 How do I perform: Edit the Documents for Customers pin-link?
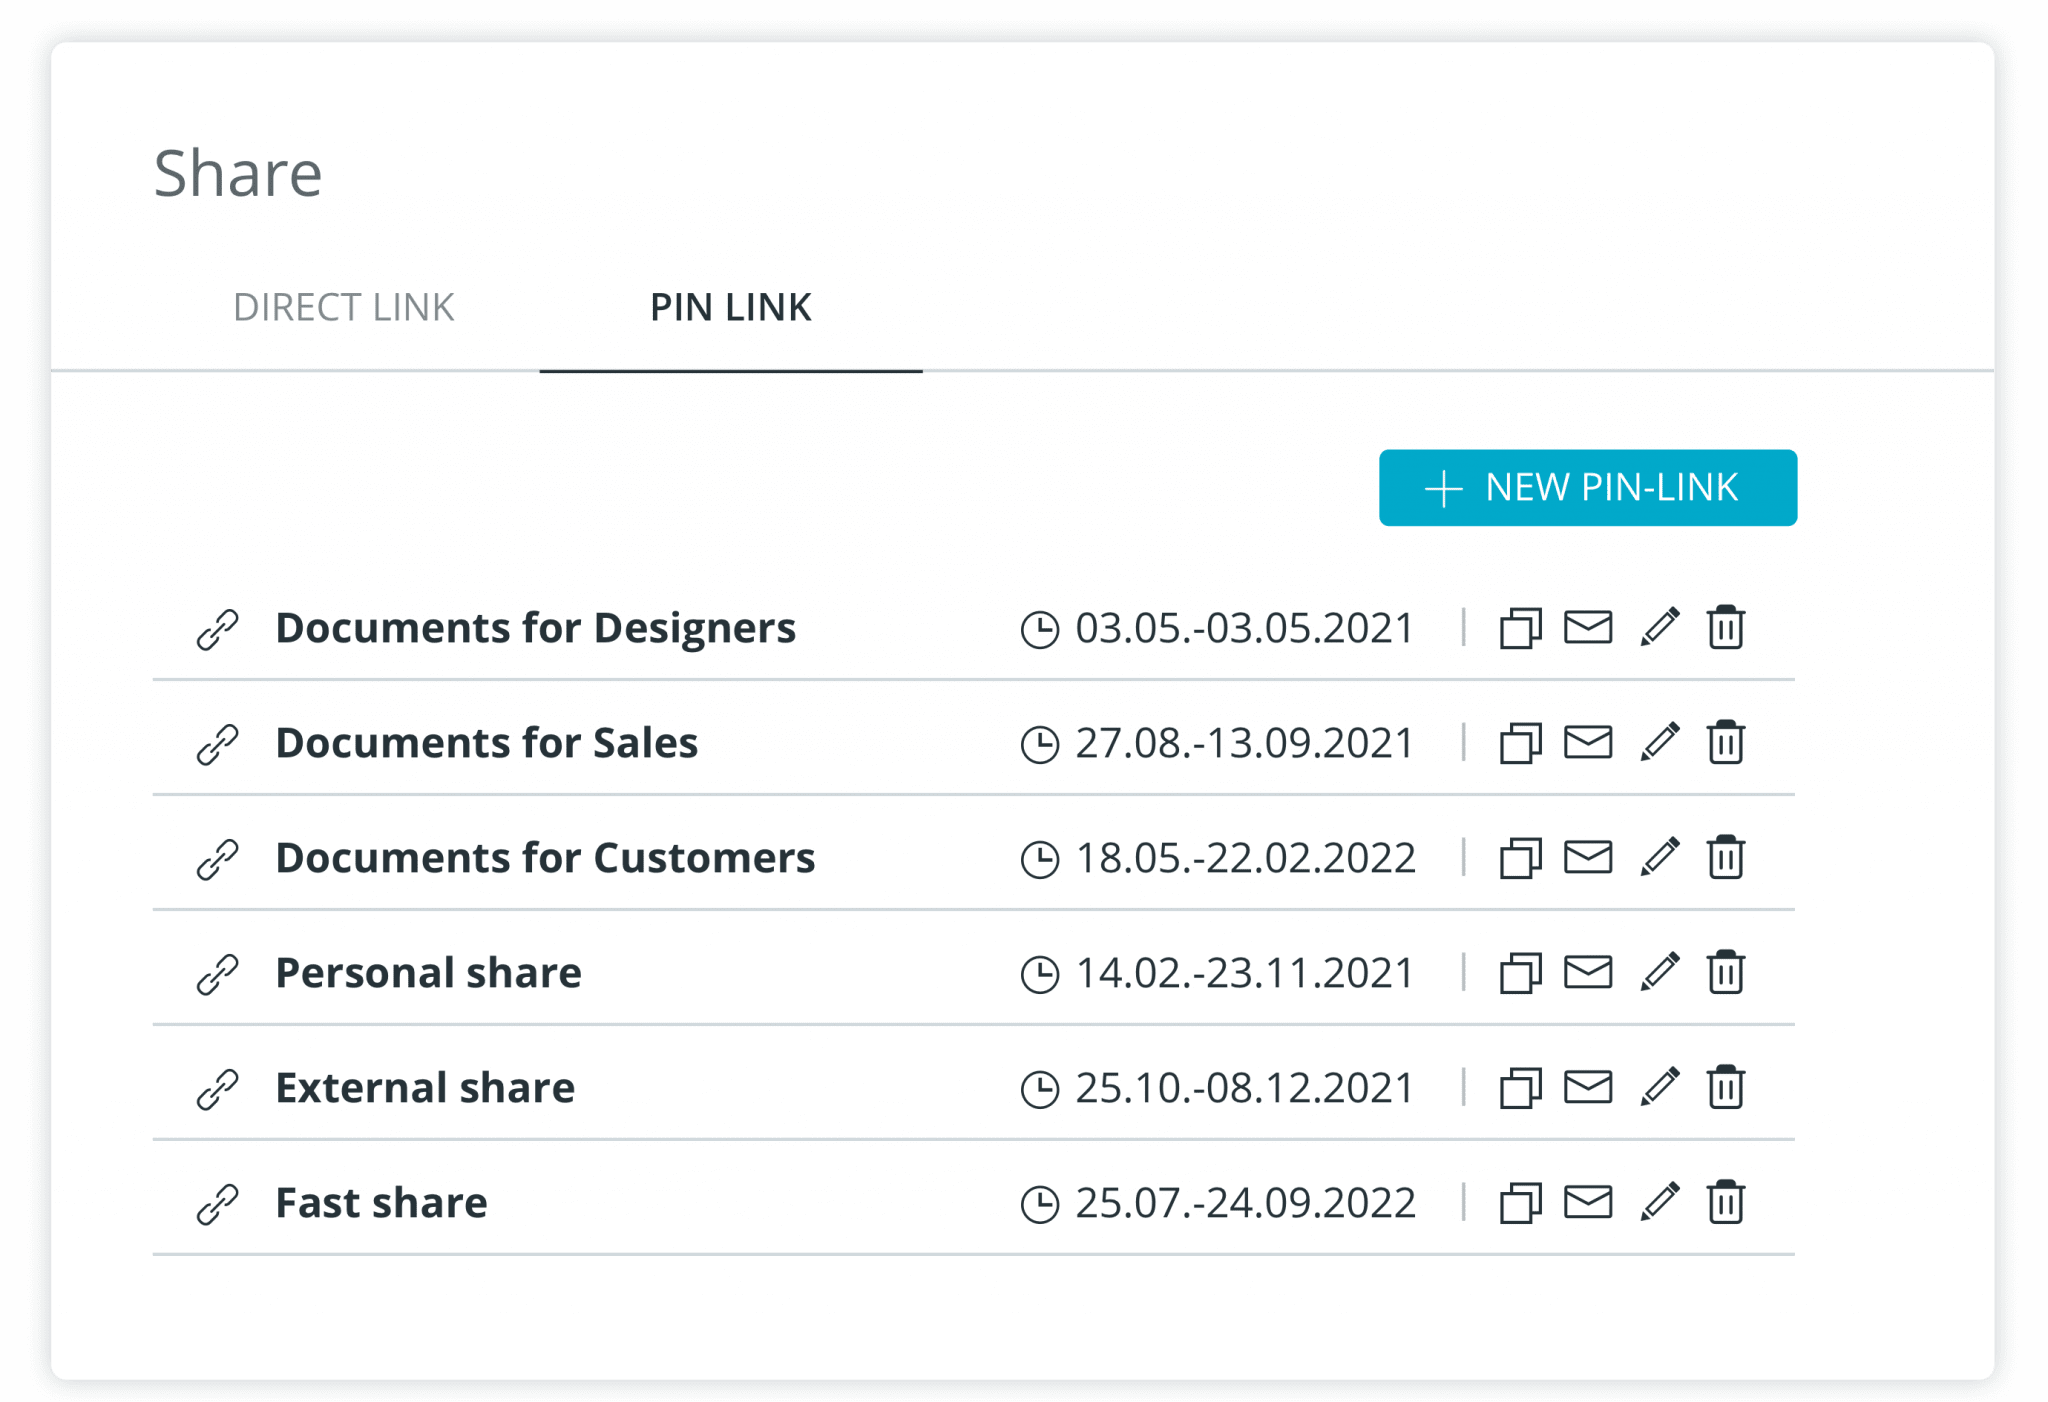1660,856
